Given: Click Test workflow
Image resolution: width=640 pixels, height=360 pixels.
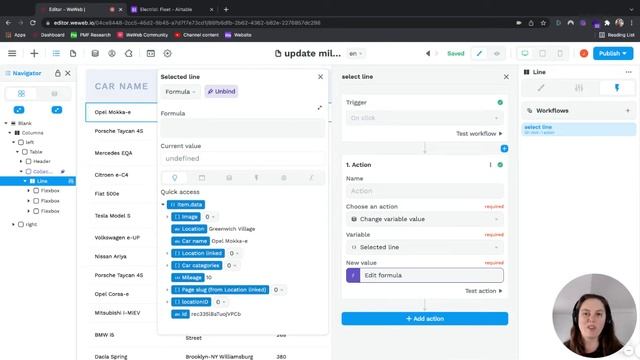Looking at the screenshot, I should (479, 133).
